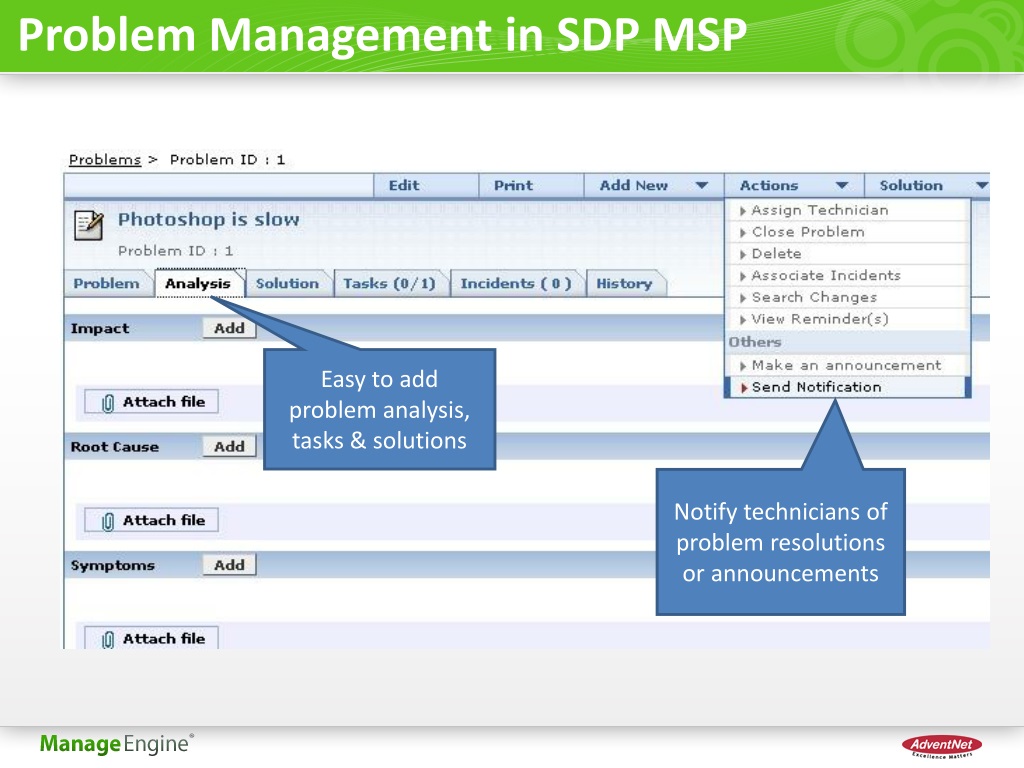This screenshot has width=1024, height=768.
Task: Open the Solution tab
Action: coord(288,283)
